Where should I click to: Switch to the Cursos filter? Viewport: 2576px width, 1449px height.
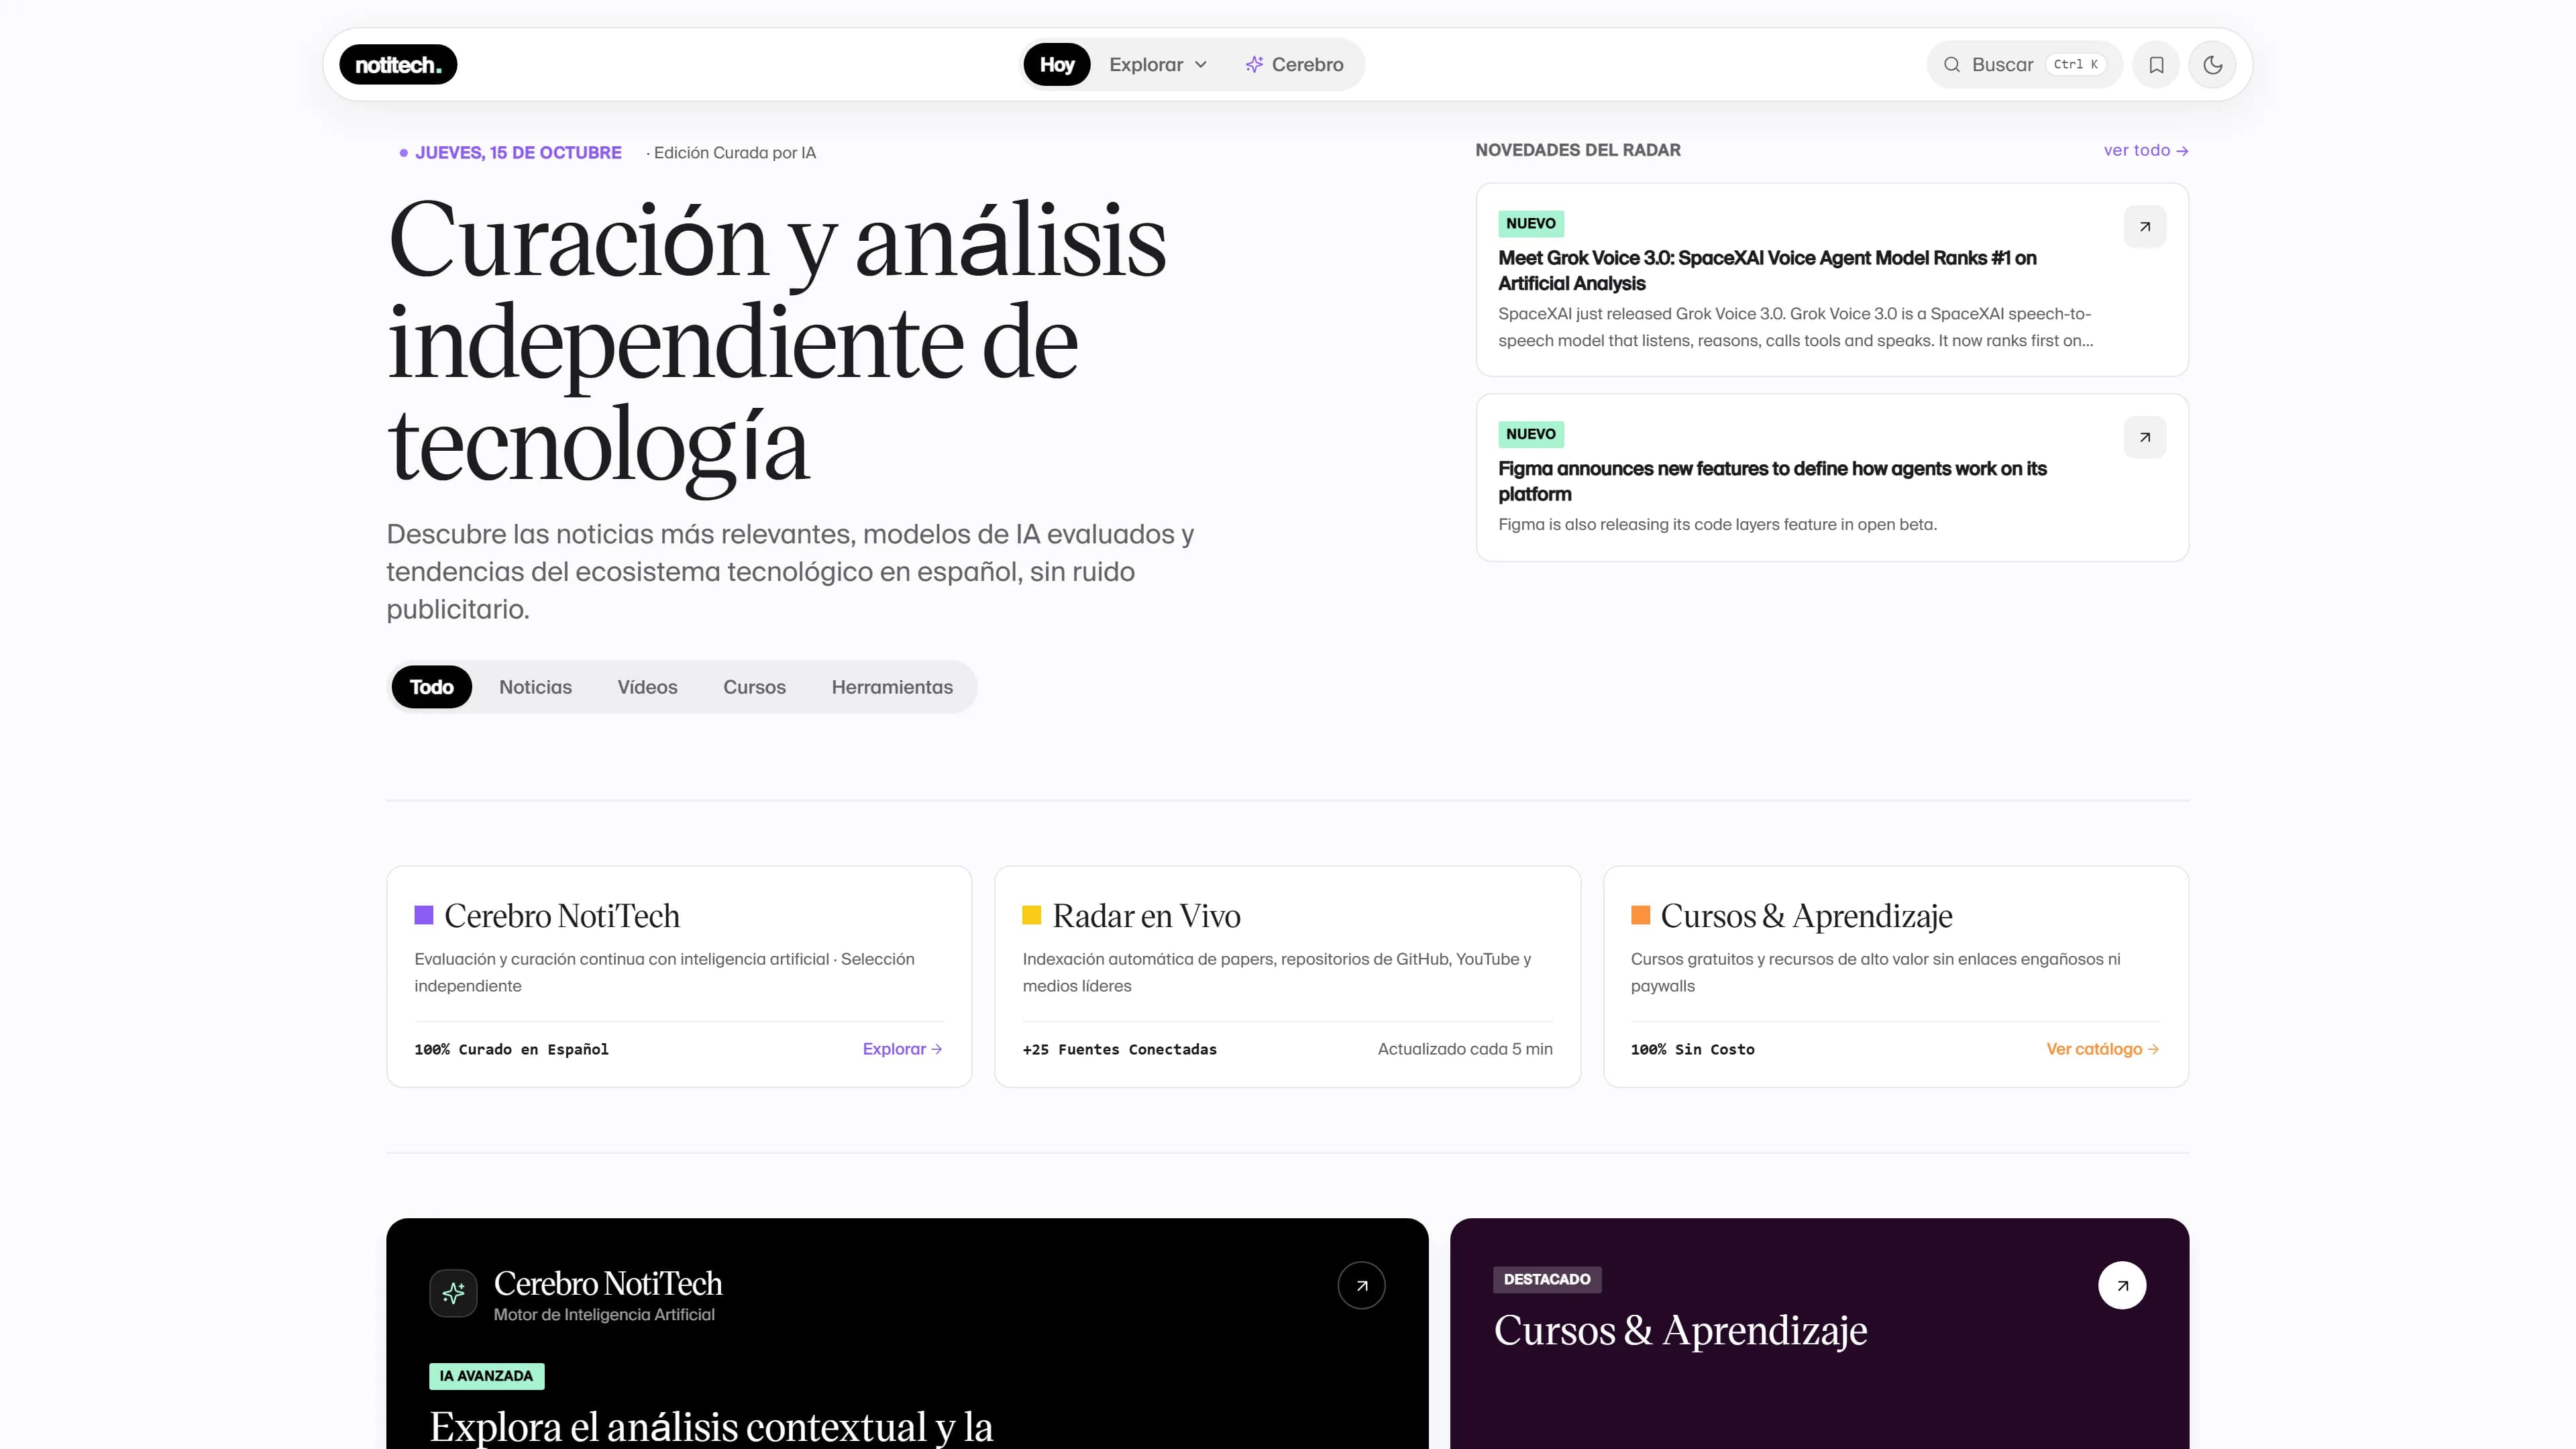pos(754,687)
